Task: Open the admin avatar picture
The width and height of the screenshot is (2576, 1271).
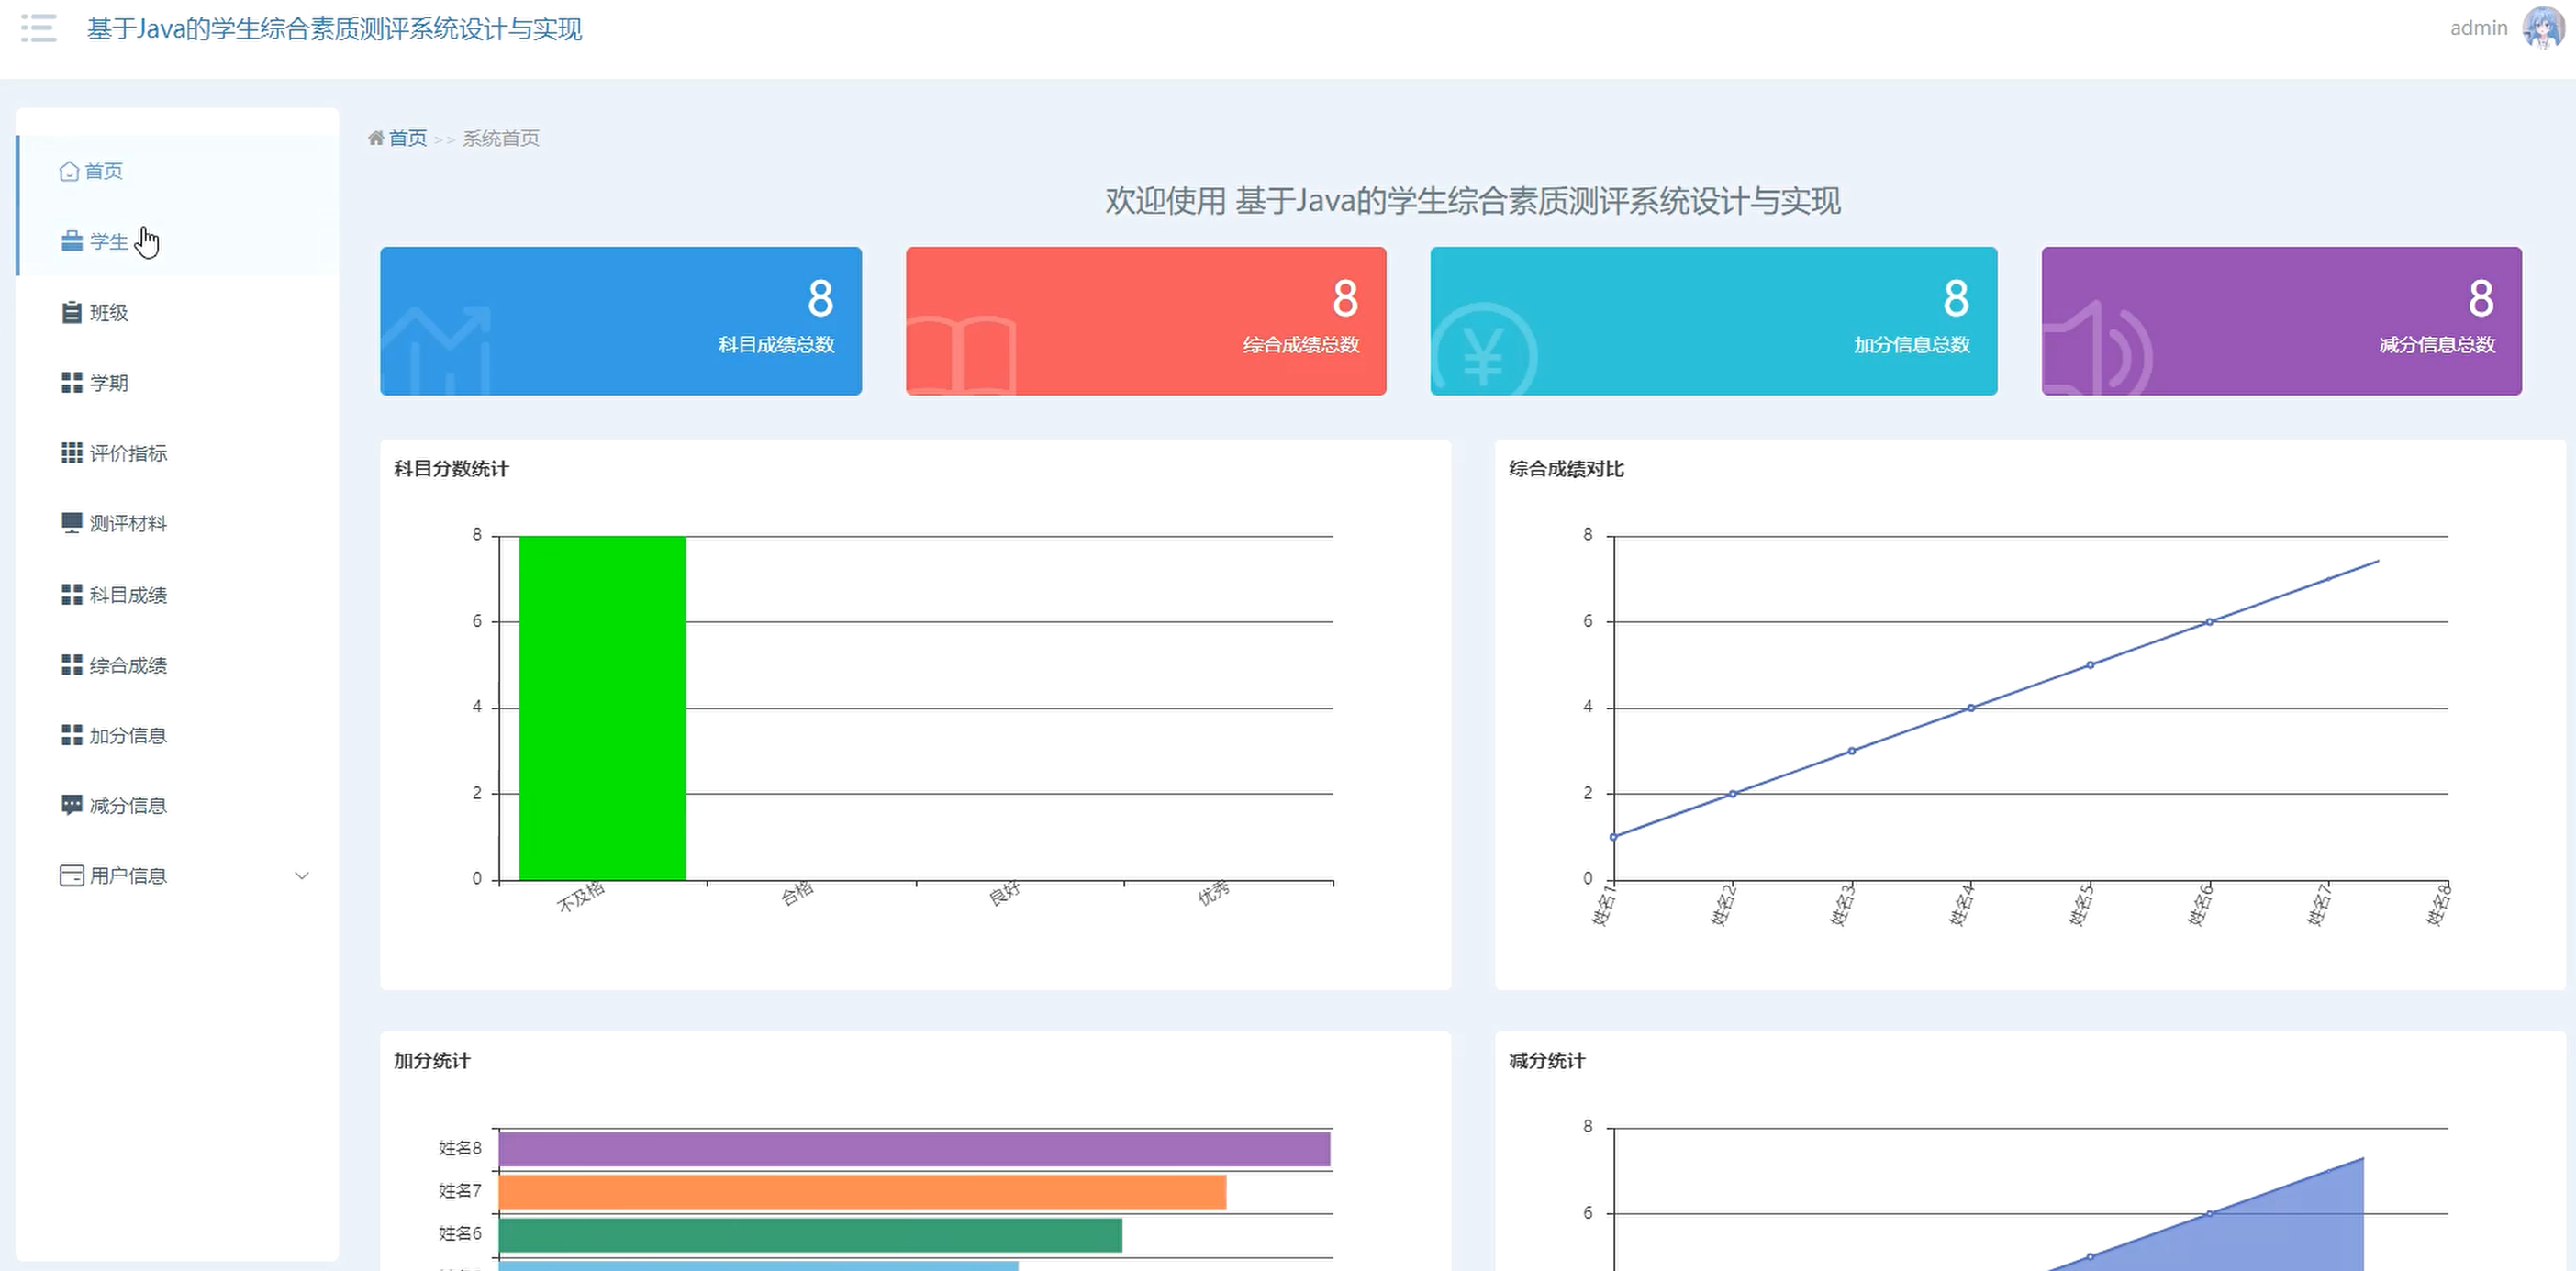Action: pos(2541,28)
